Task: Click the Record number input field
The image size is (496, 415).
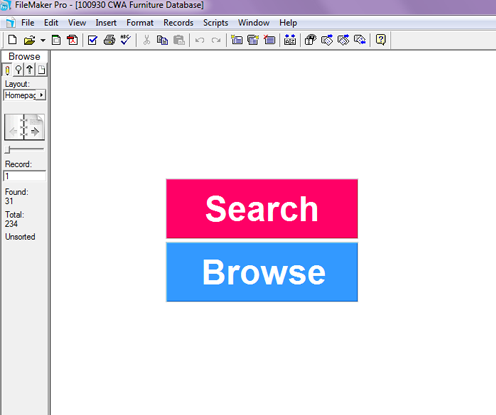Action: pyautogui.click(x=24, y=176)
